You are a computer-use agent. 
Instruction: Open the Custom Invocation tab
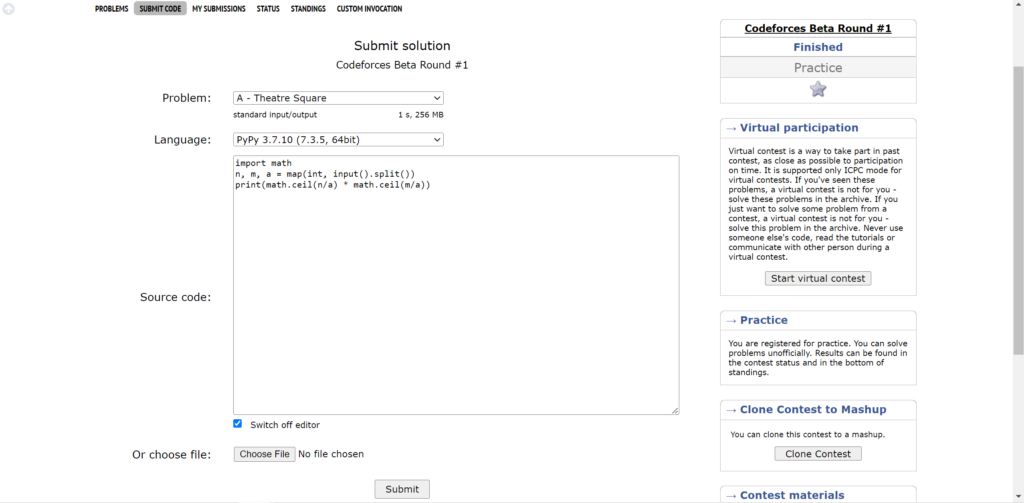369,9
